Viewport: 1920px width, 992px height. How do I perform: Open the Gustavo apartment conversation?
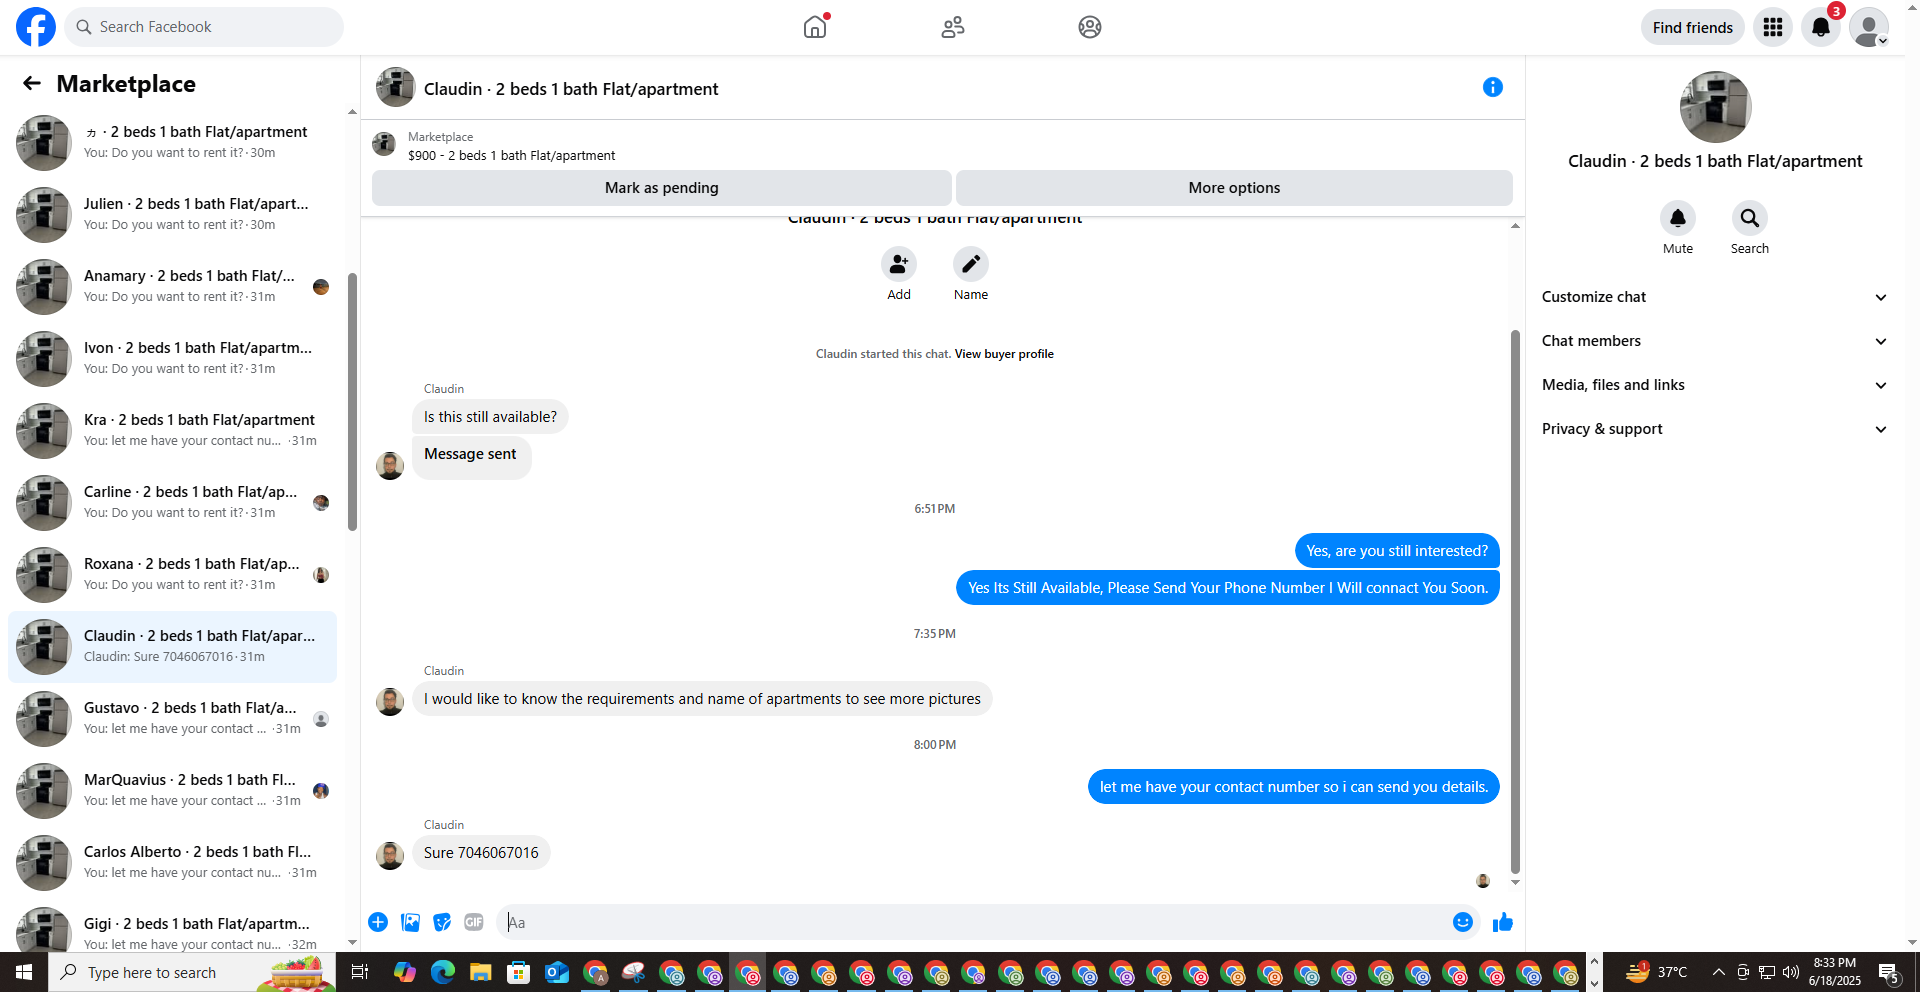coord(172,719)
